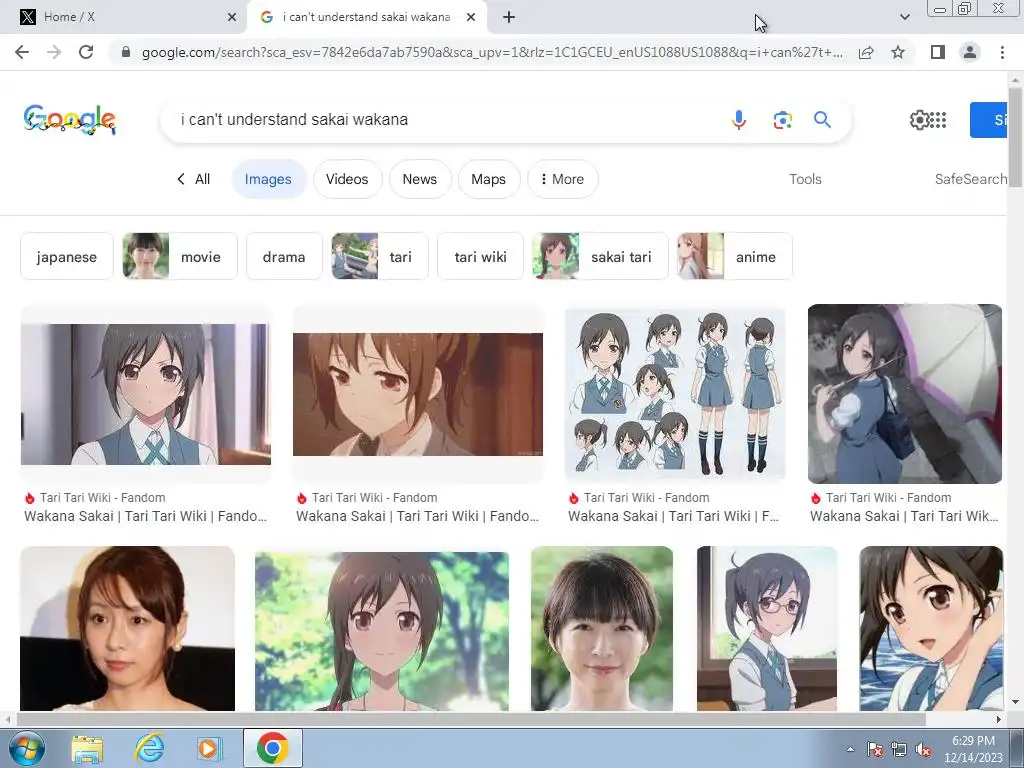Filter images by movie chip
Screen dimensions: 1024x768
coord(180,257)
